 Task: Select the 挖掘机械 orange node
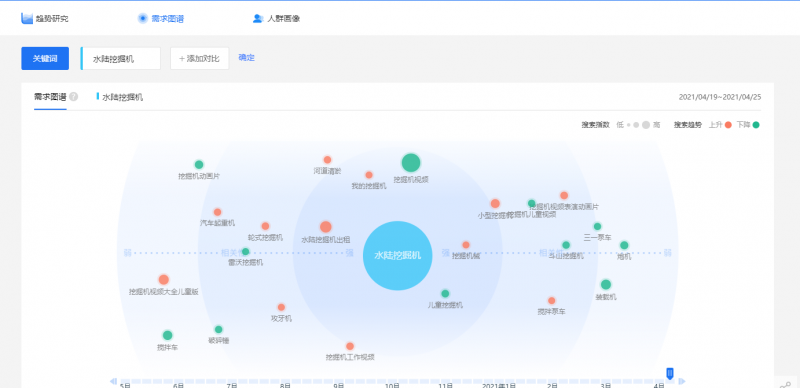tap(466, 245)
